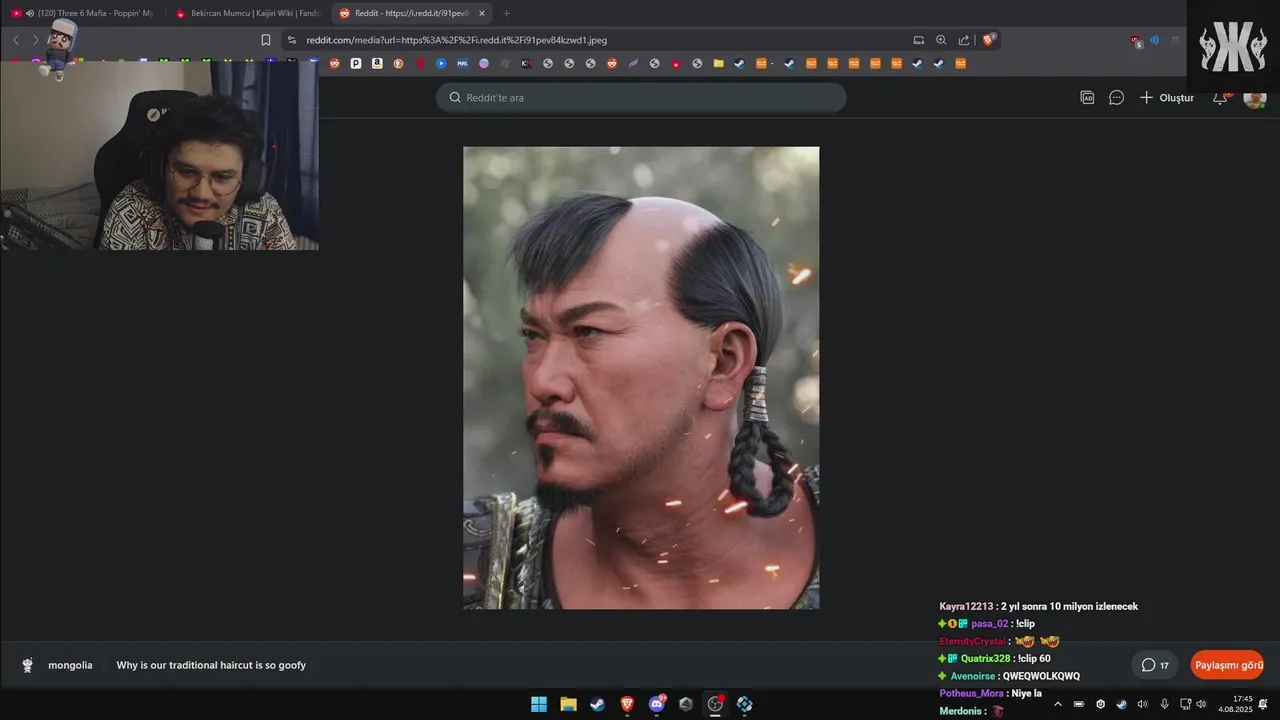Open the uBlock extension icon

tap(1136, 40)
